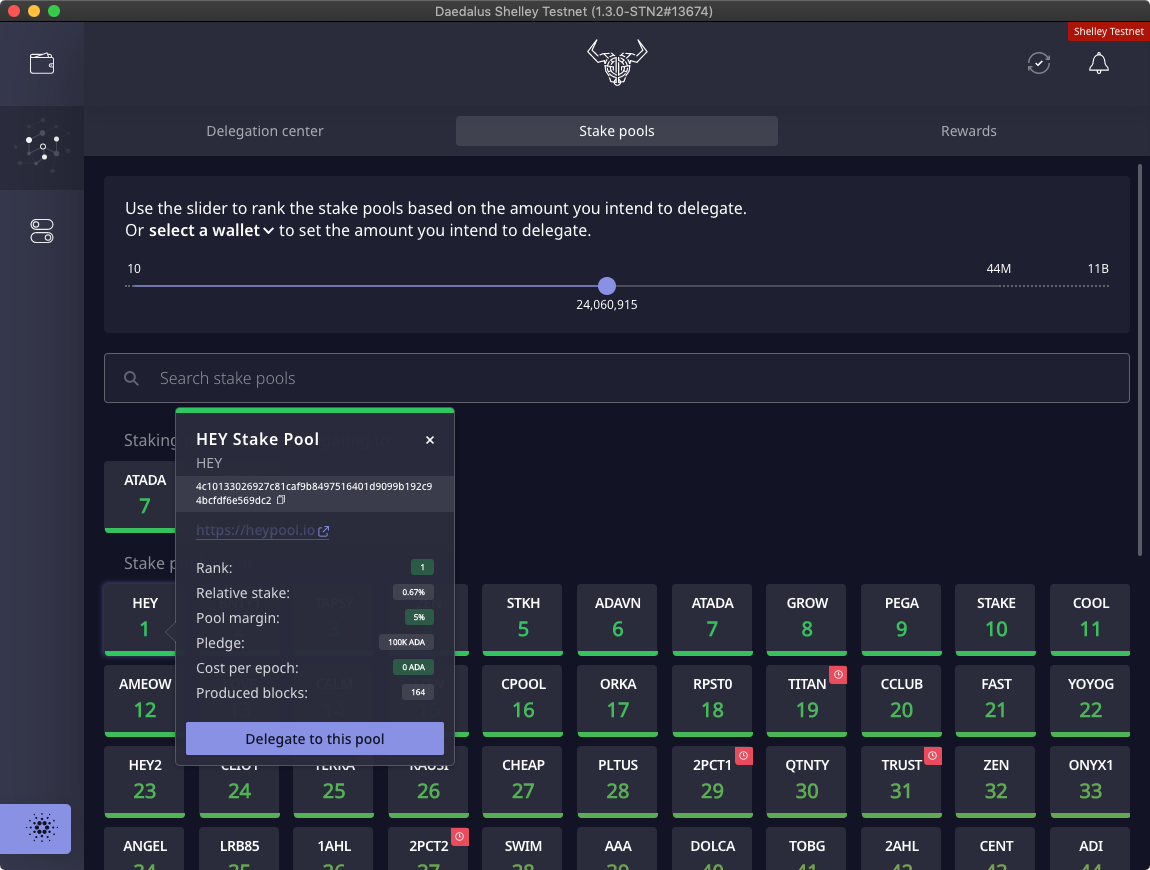Select the STKH pool ranked 5
This screenshot has height=870, width=1150.
click(523, 617)
